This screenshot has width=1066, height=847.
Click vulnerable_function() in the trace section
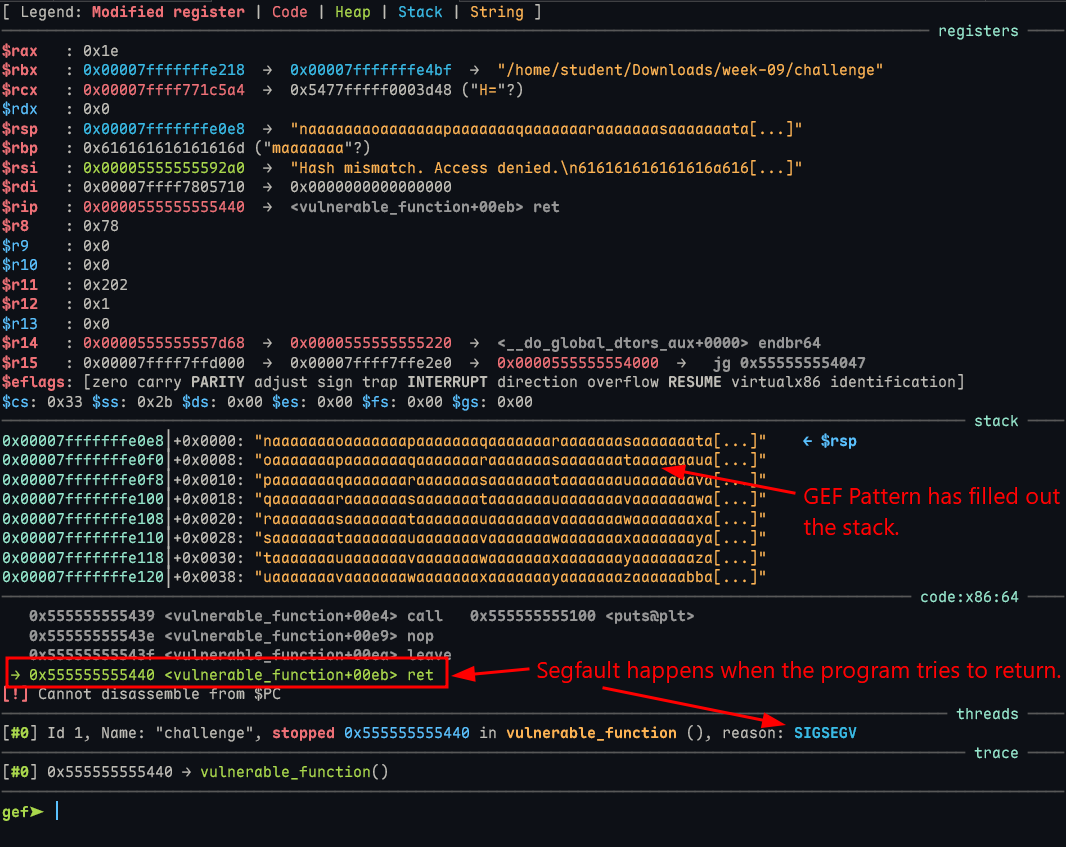tap(293, 771)
